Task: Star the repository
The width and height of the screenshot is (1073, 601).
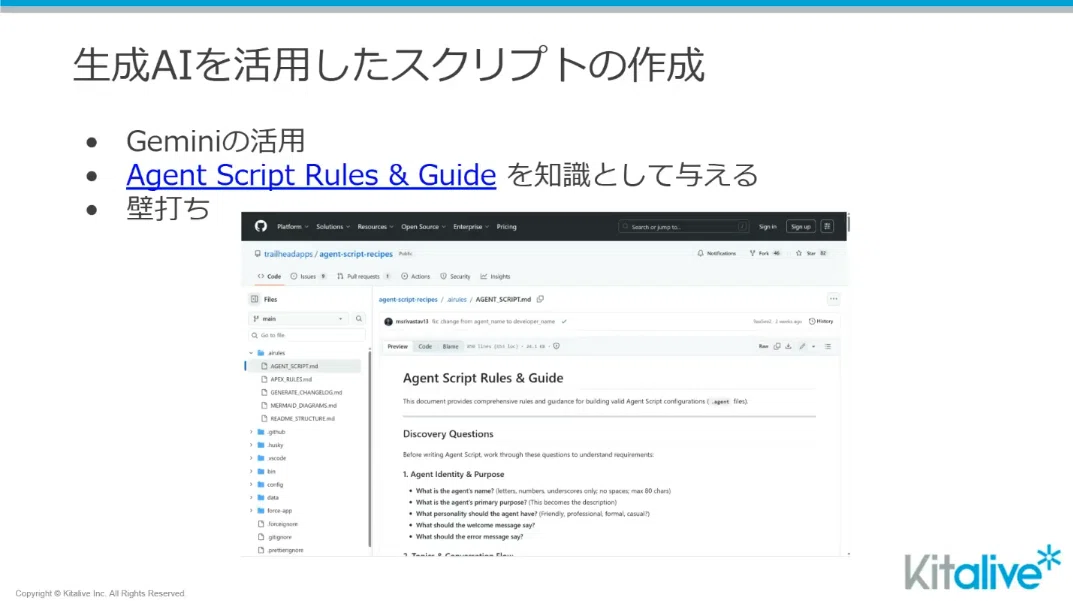Action: 812,253
